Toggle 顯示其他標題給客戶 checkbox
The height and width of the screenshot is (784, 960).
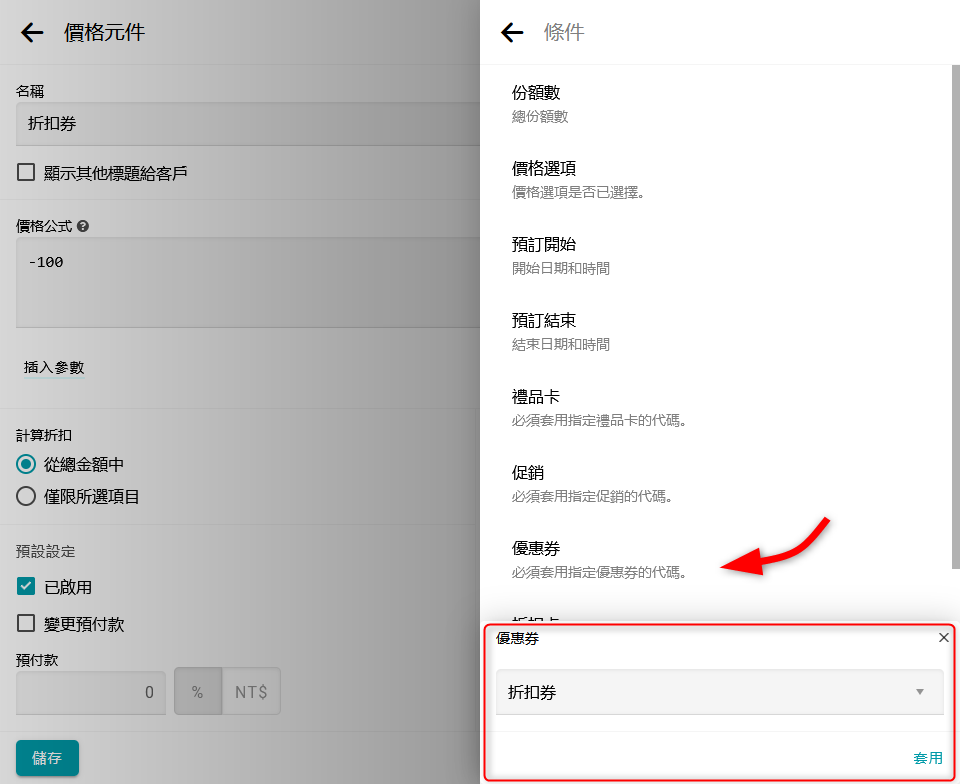tap(26, 173)
